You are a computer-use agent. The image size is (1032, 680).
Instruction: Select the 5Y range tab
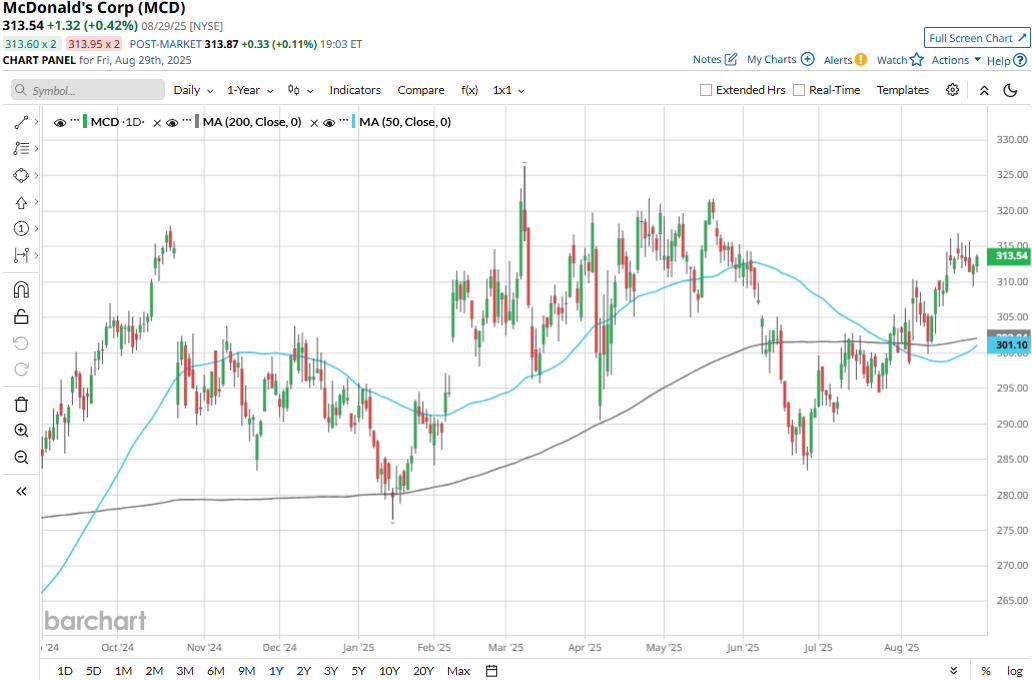358,671
